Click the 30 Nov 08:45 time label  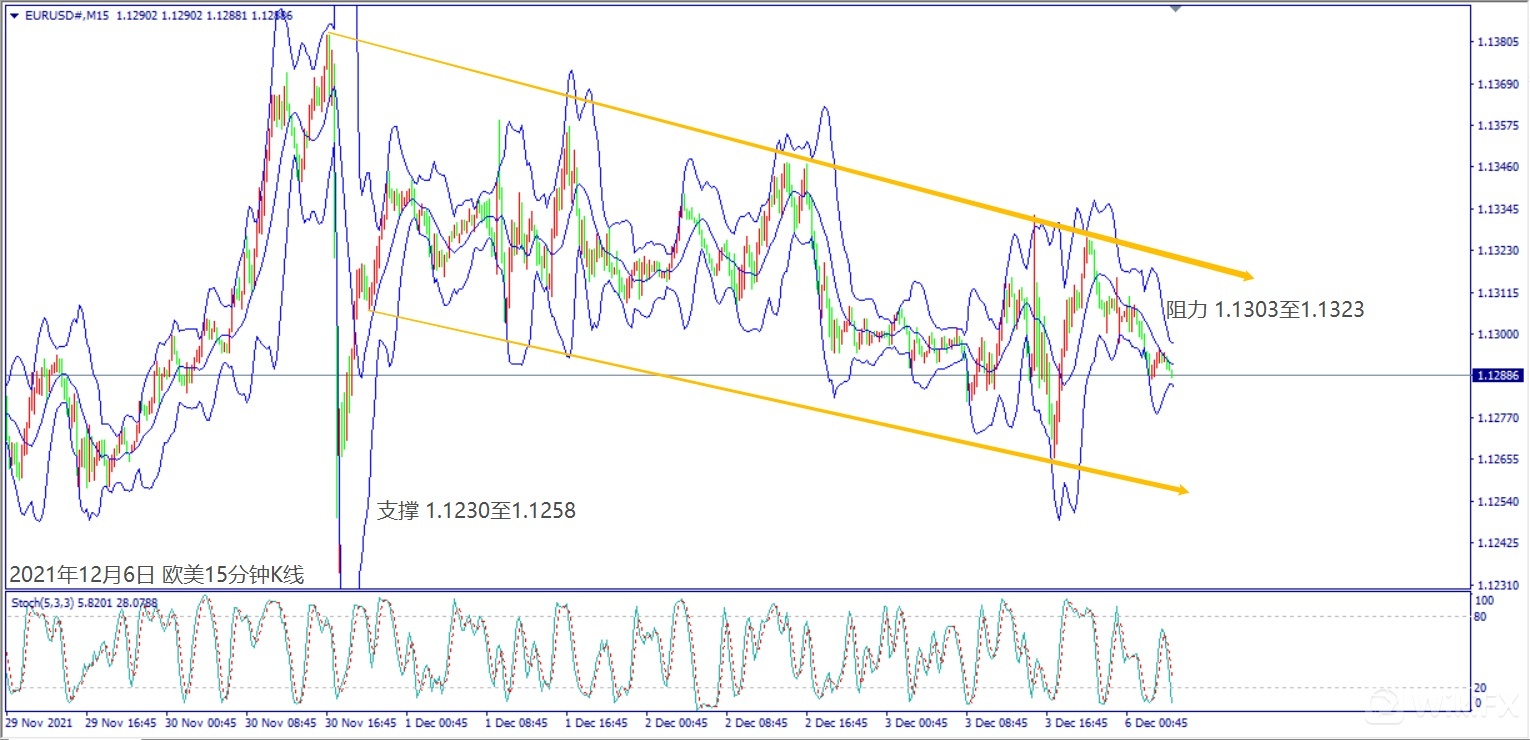[280, 721]
